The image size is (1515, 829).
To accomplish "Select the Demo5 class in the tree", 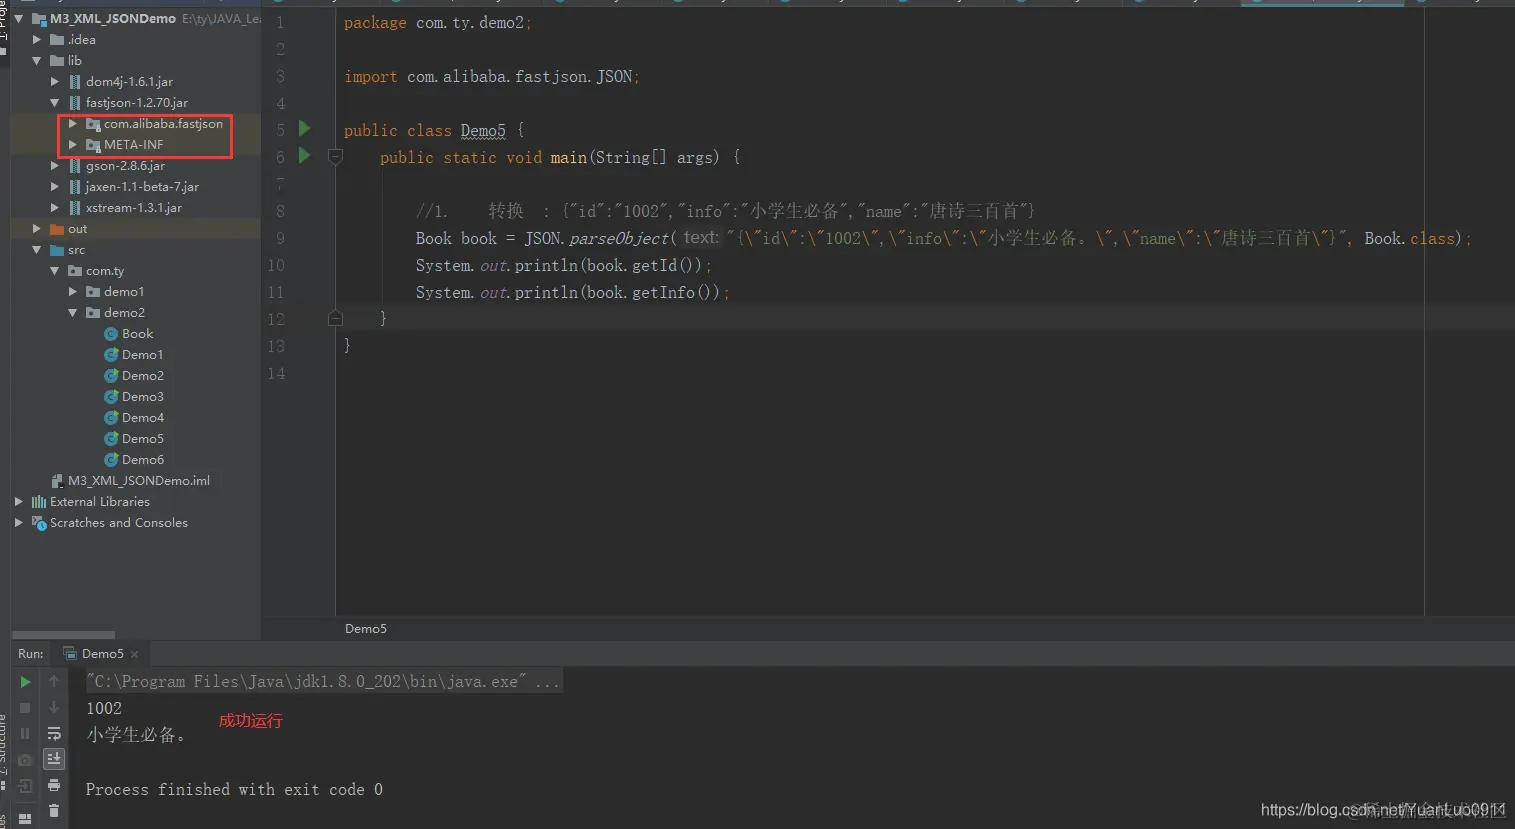I will 134,439.
